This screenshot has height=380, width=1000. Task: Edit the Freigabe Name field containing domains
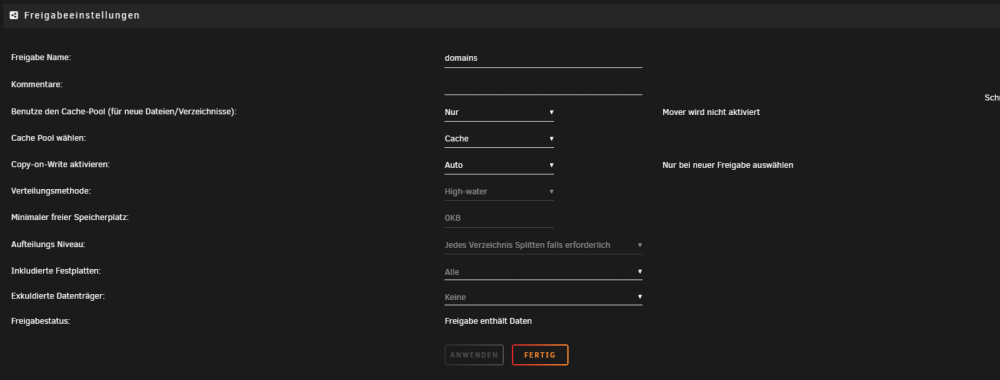[543, 58]
